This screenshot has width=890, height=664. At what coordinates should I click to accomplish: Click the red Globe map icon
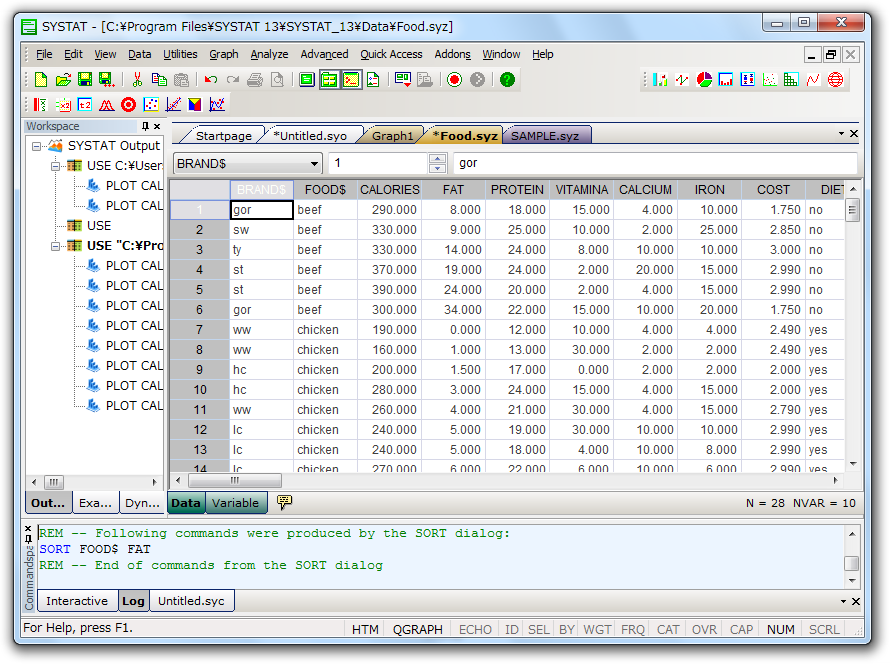[835, 79]
